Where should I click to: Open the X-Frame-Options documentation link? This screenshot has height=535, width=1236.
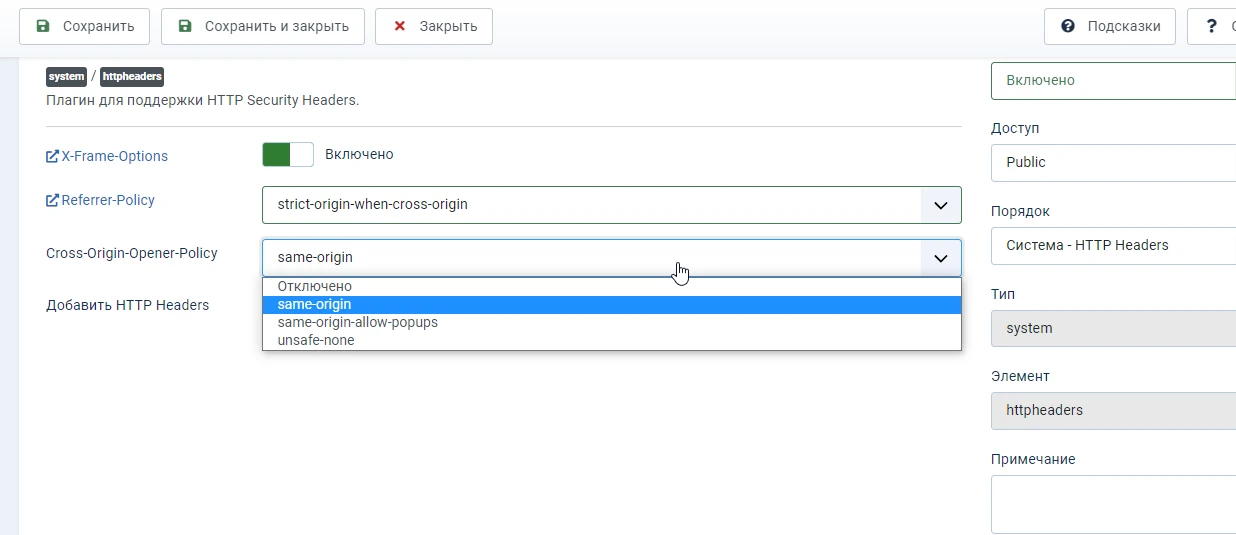(x=115, y=156)
